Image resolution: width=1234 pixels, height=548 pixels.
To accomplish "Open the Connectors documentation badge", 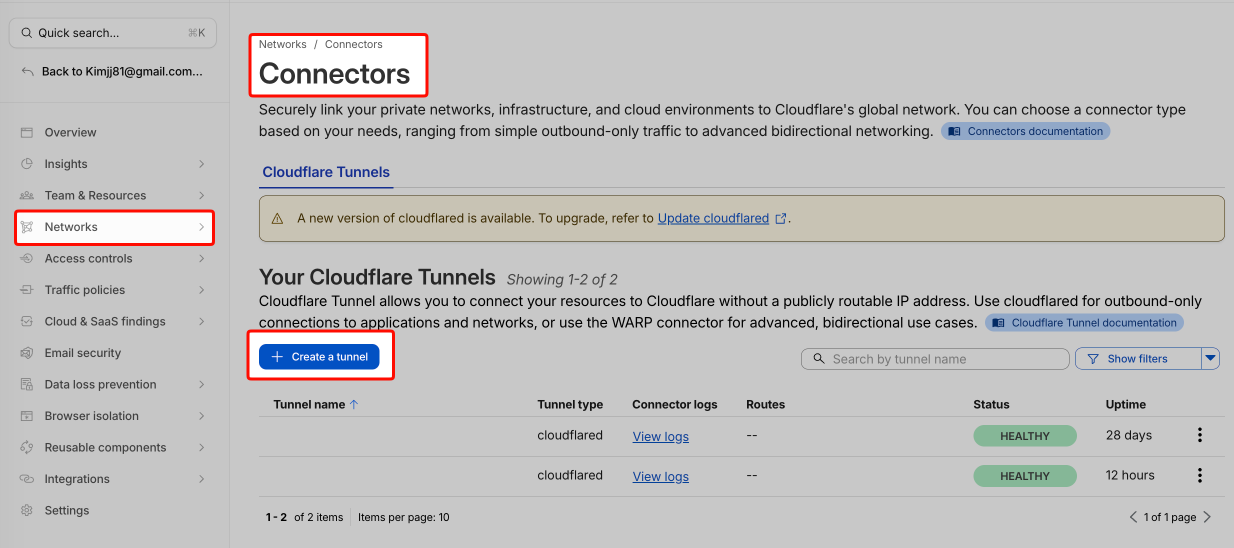I will (1025, 131).
